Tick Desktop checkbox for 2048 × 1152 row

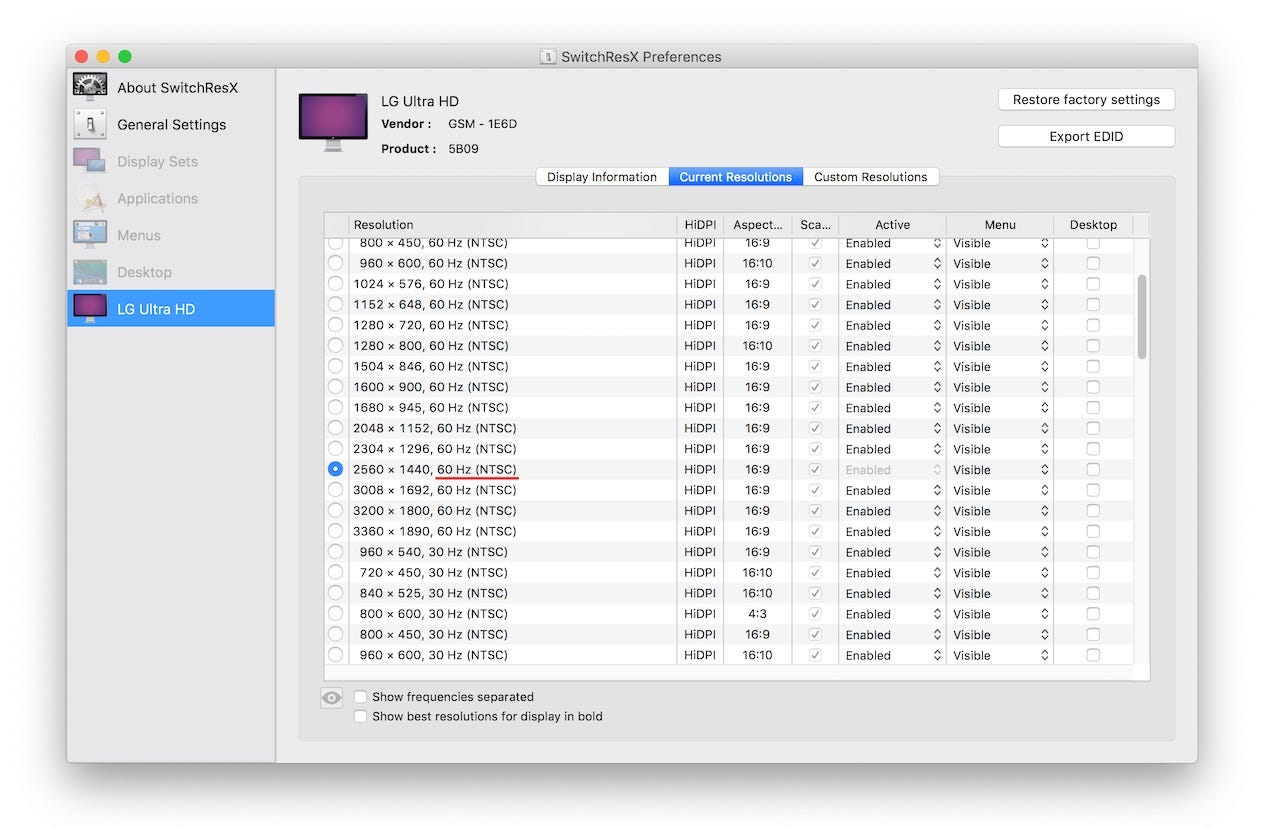(x=1093, y=428)
